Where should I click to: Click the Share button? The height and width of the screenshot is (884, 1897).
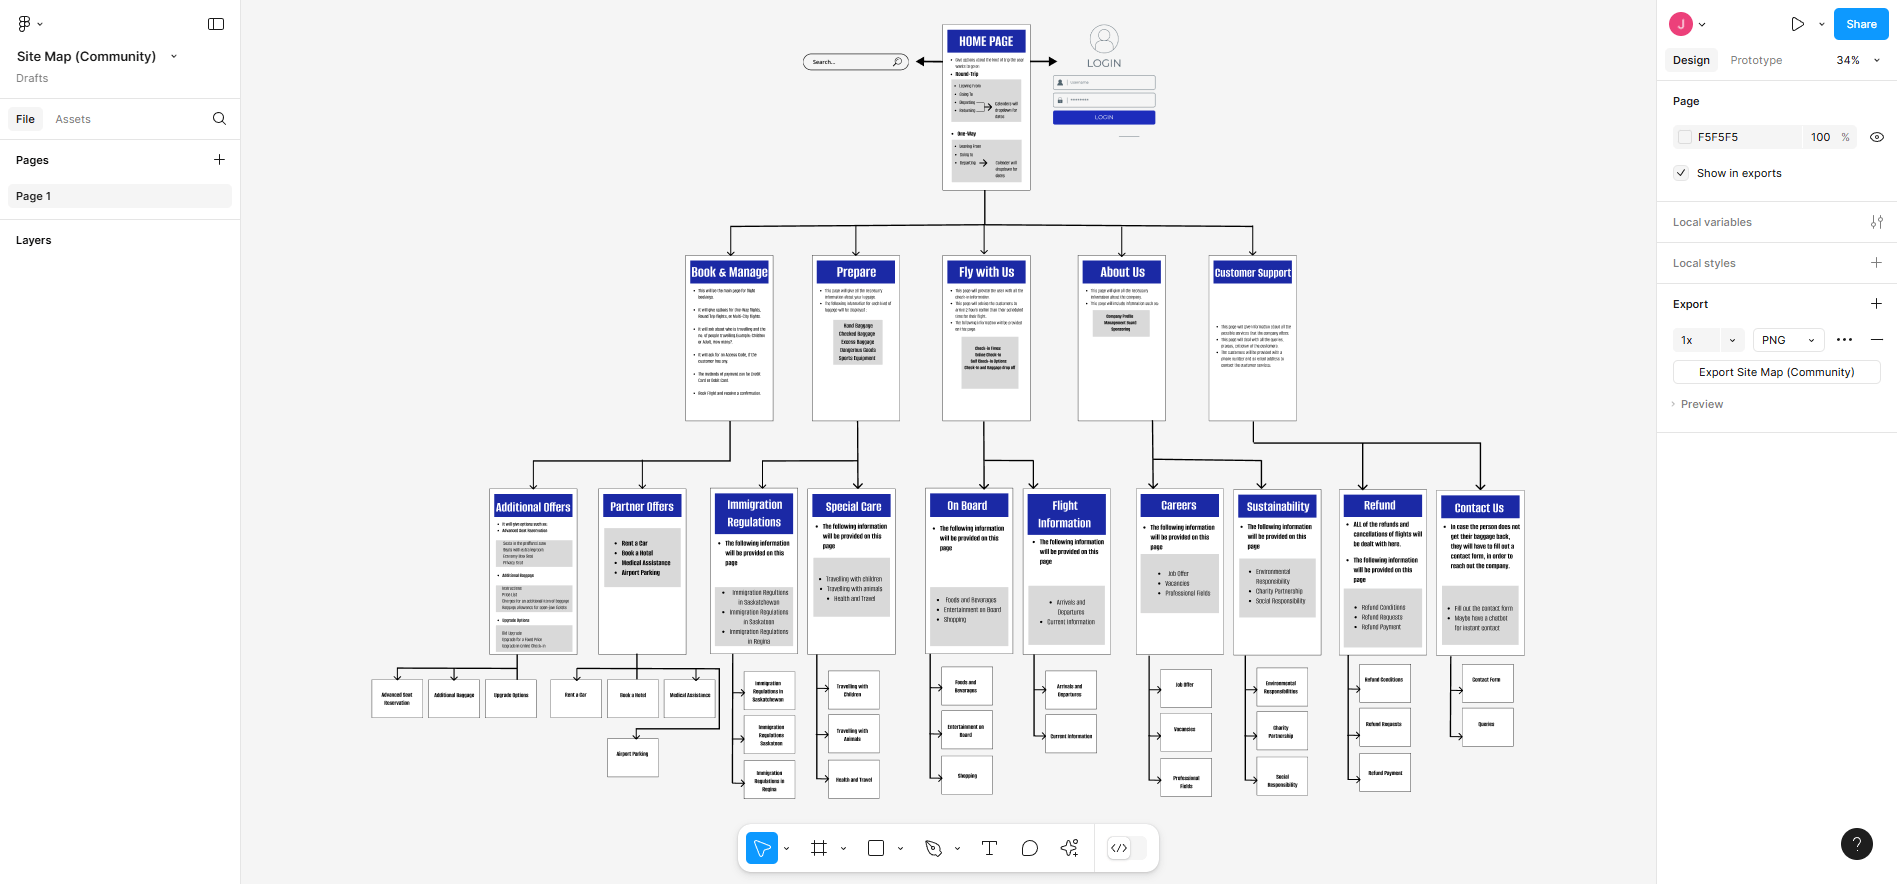(1861, 24)
